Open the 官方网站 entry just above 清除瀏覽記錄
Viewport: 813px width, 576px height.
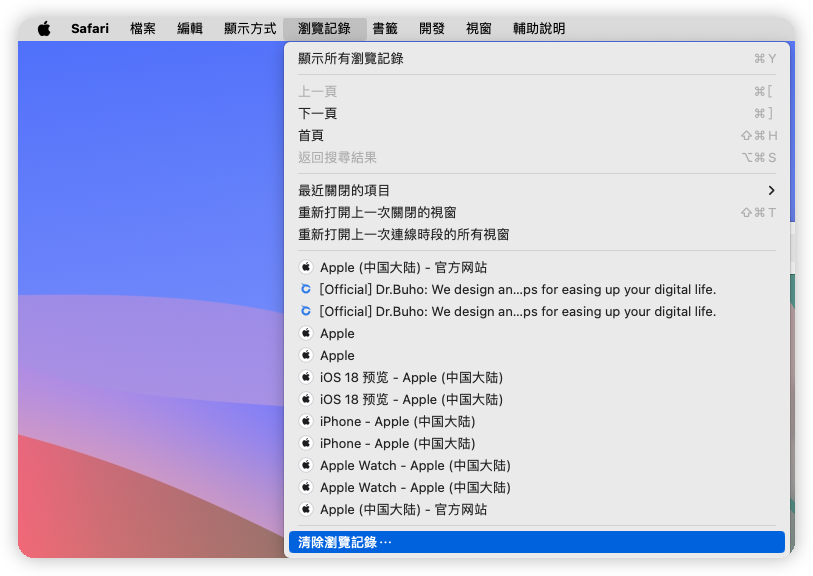(537, 510)
